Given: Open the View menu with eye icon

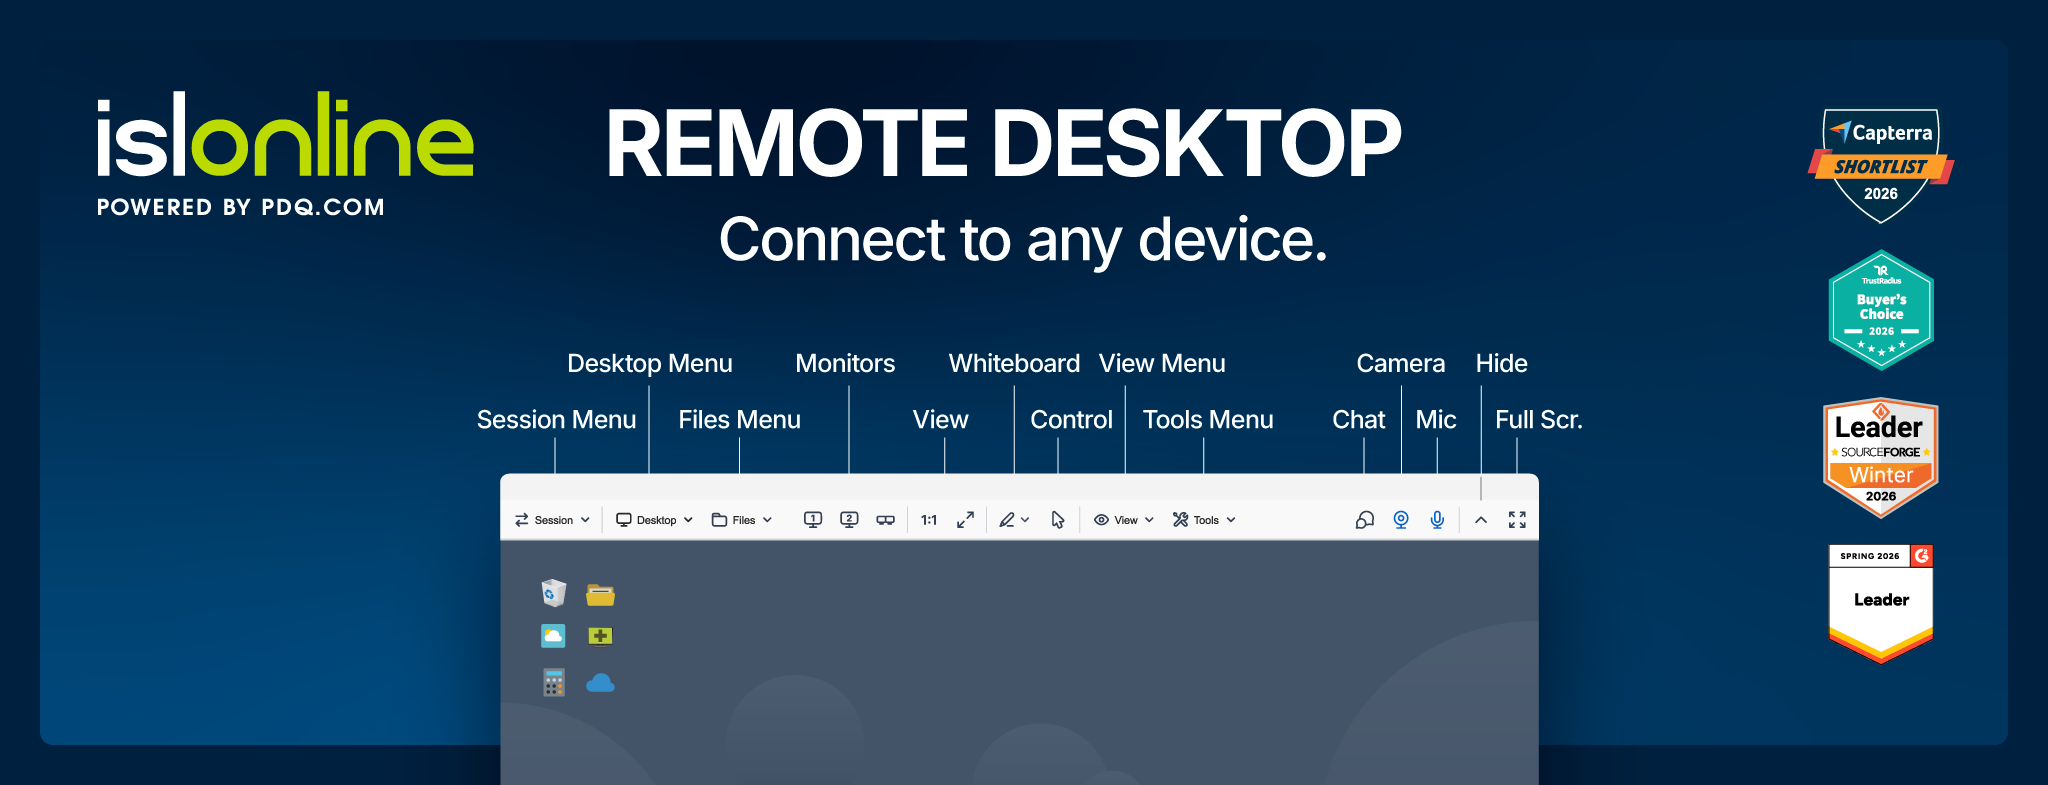Looking at the screenshot, I should (1124, 520).
